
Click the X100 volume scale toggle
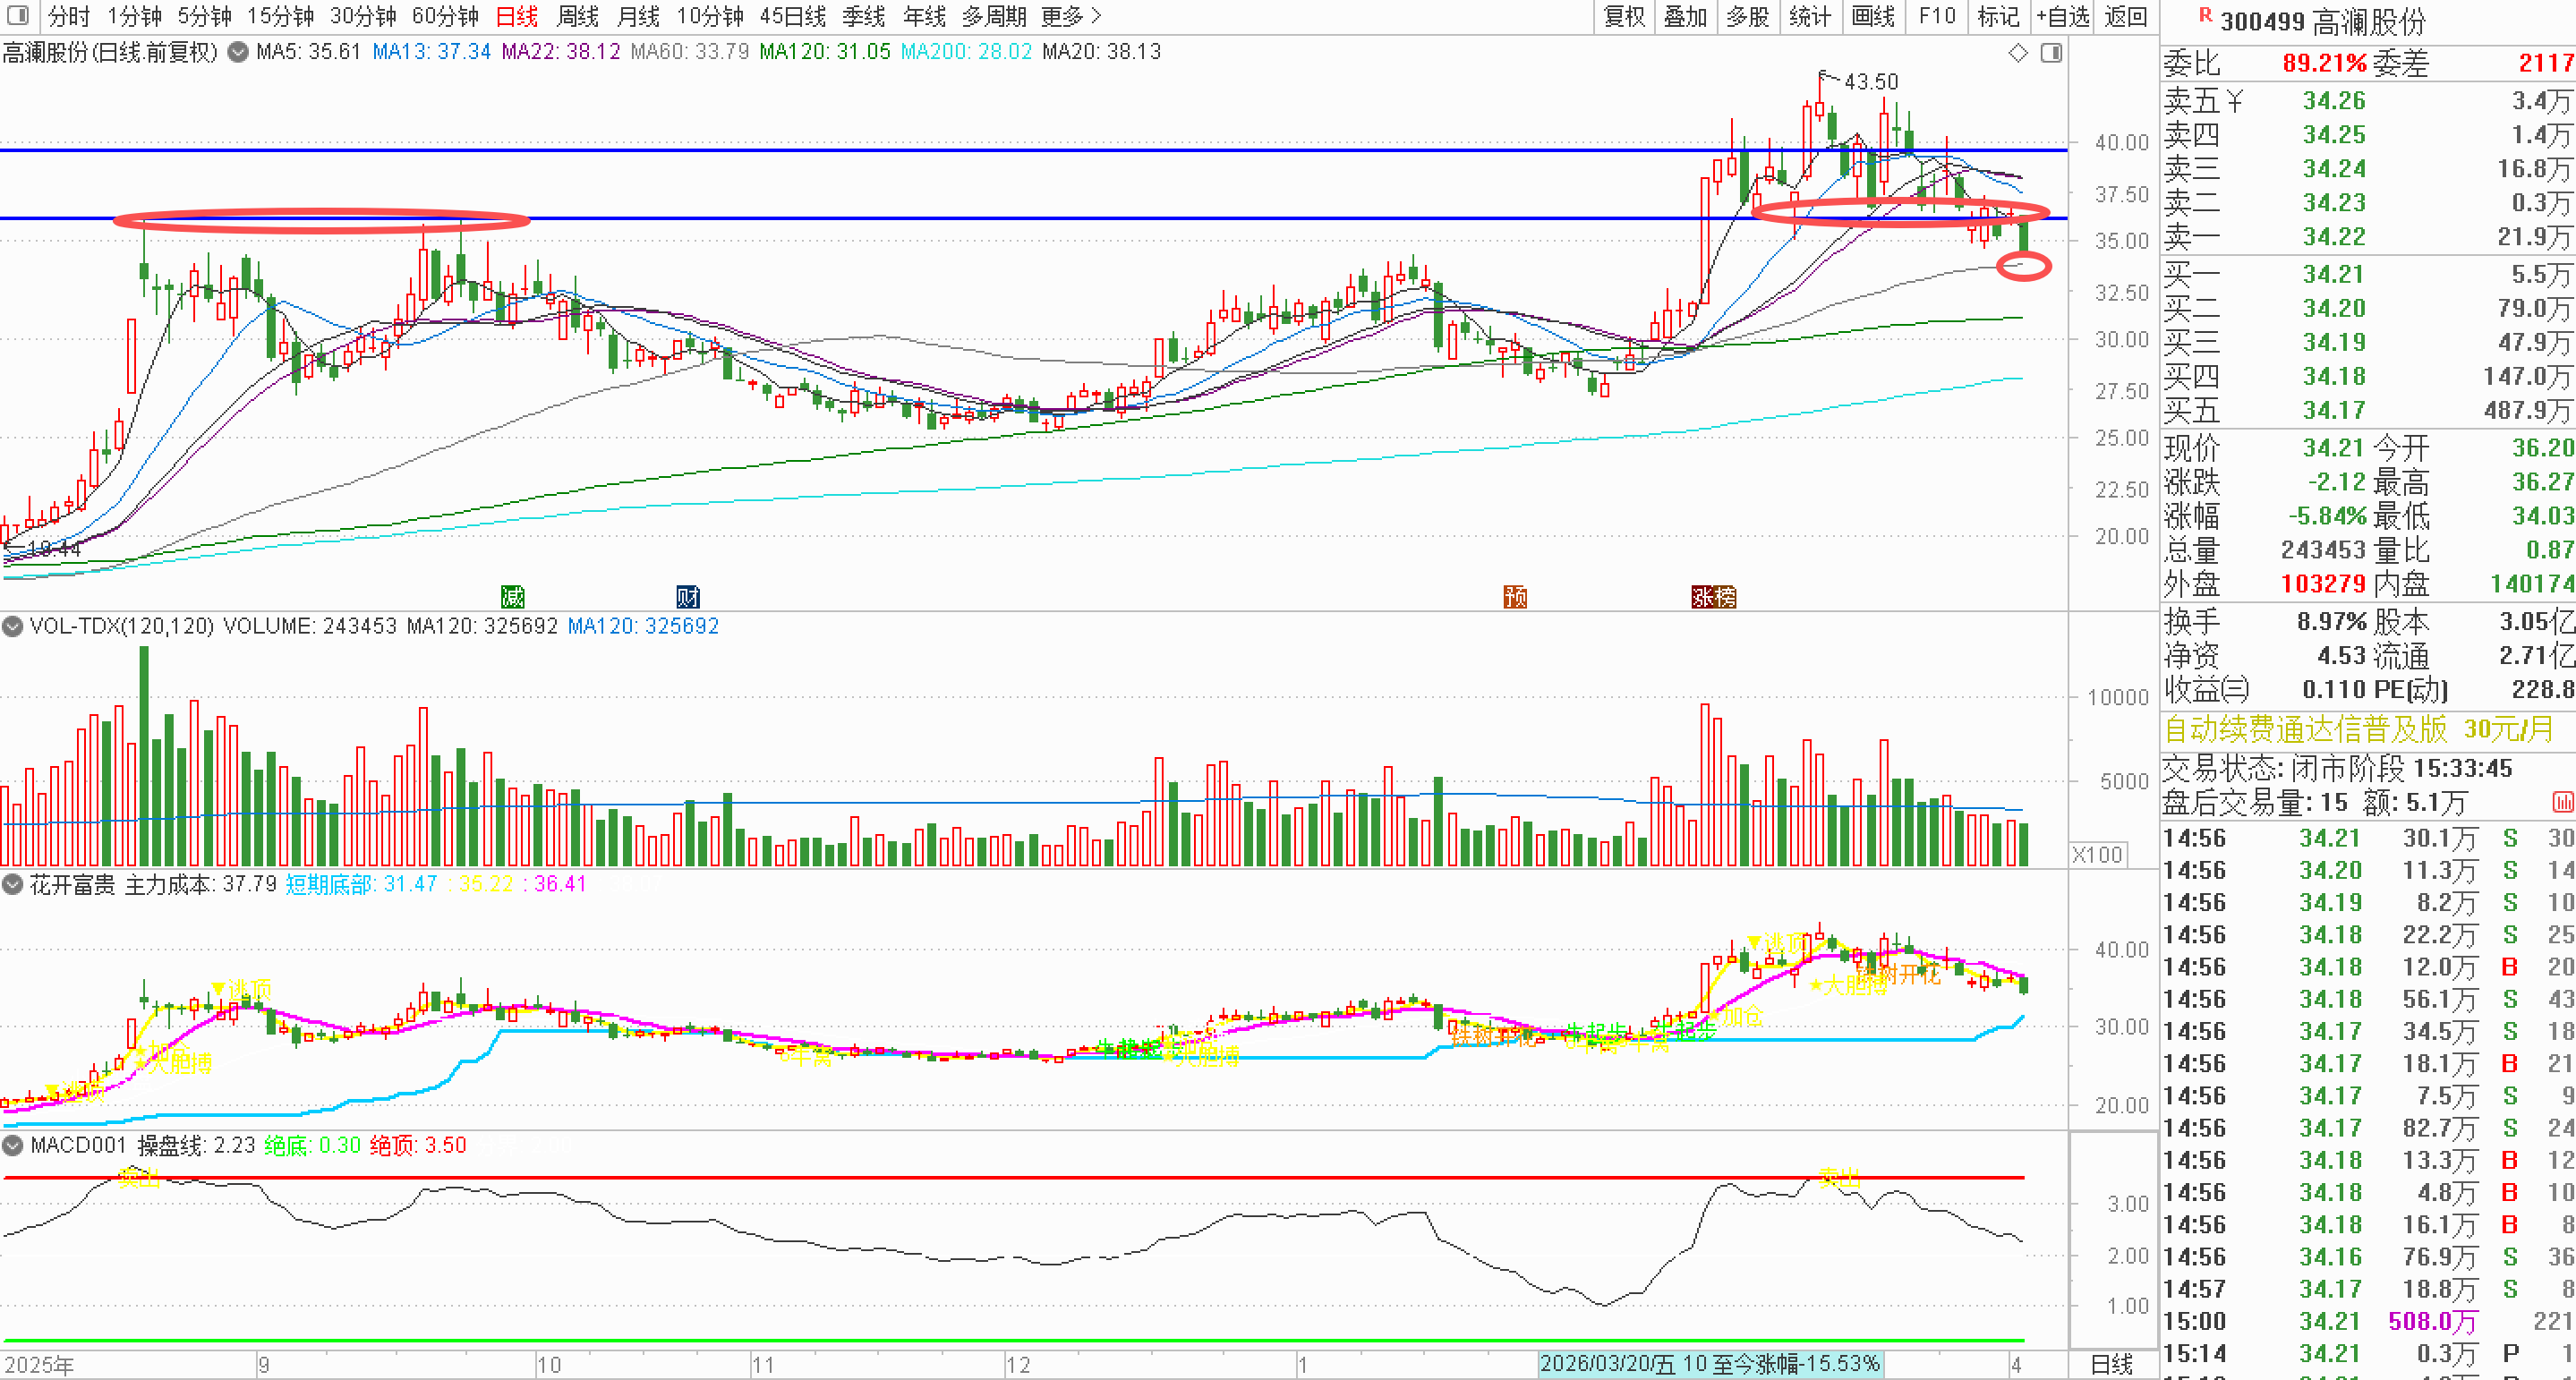(x=2097, y=855)
